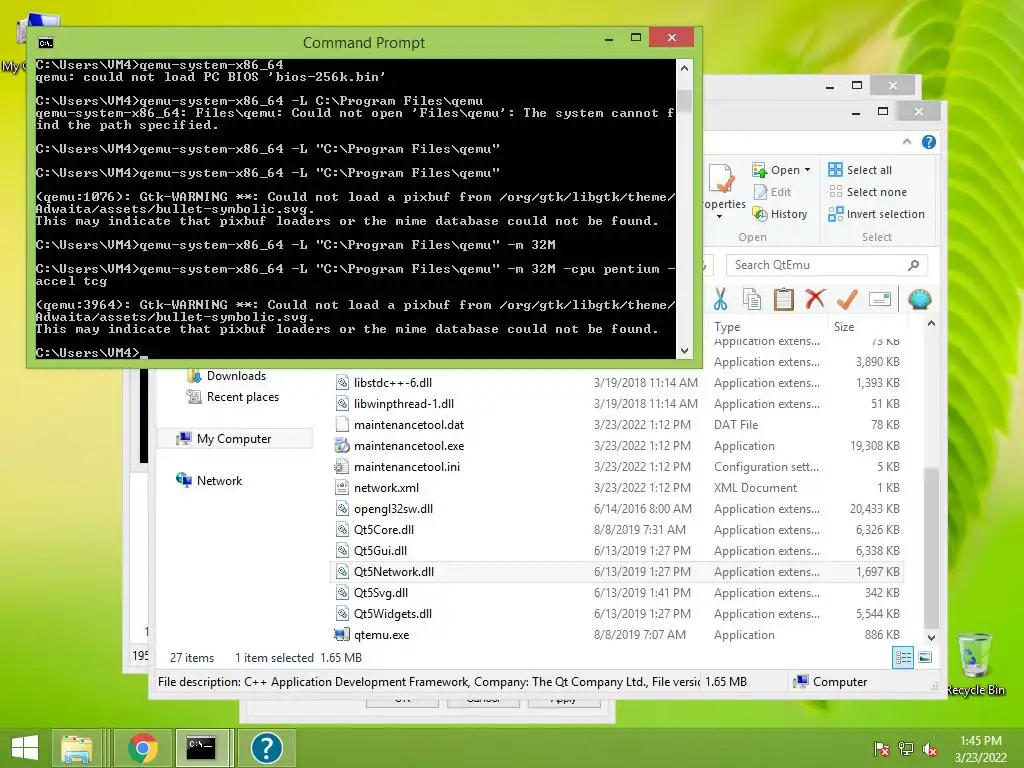Image resolution: width=1024 pixels, height=768 pixels.
Task: Click Command Prompt scrollbar down arrow
Action: click(x=684, y=351)
